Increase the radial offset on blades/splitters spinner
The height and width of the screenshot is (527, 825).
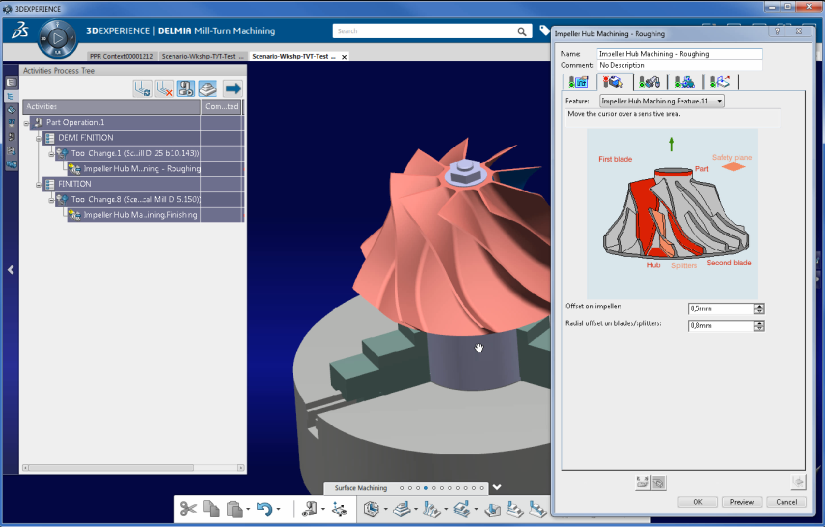tap(759, 323)
